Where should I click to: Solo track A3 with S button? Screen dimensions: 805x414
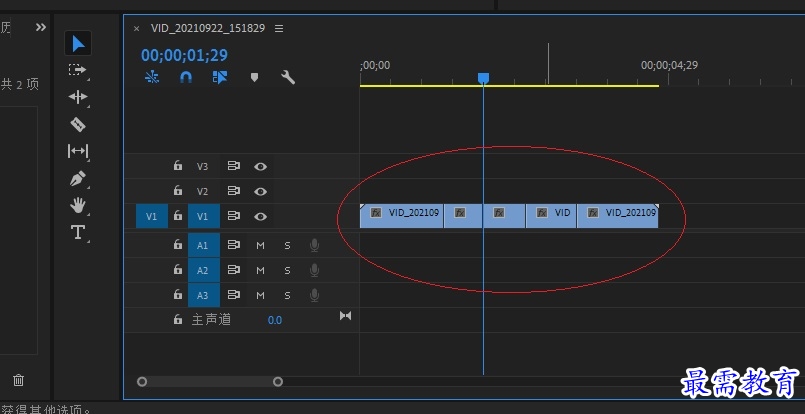point(288,295)
